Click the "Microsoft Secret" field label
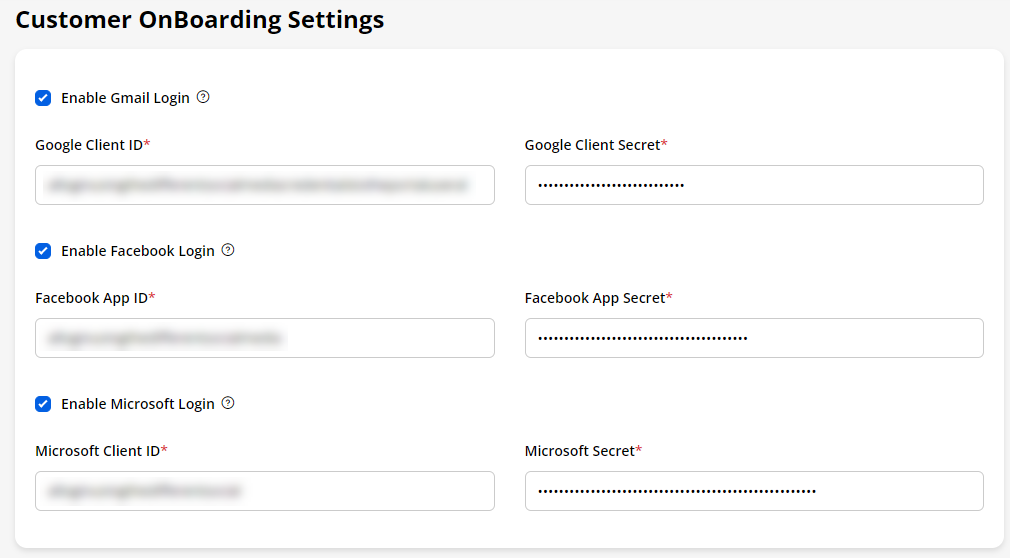Viewport: 1010px width, 558px height. coord(580,451)
